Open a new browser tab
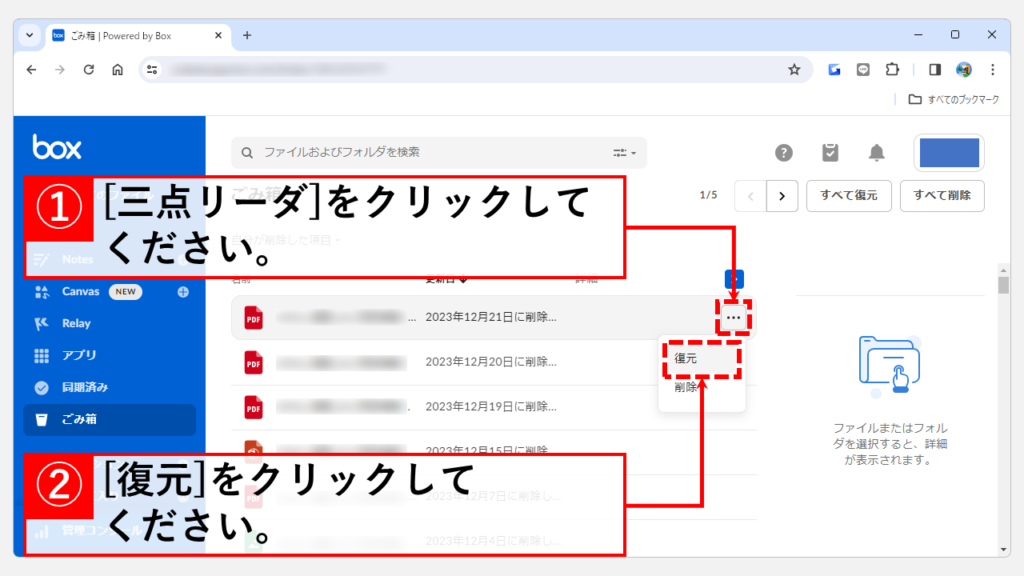This screenshot has width=1024, height=576. (x=247, y=35)
